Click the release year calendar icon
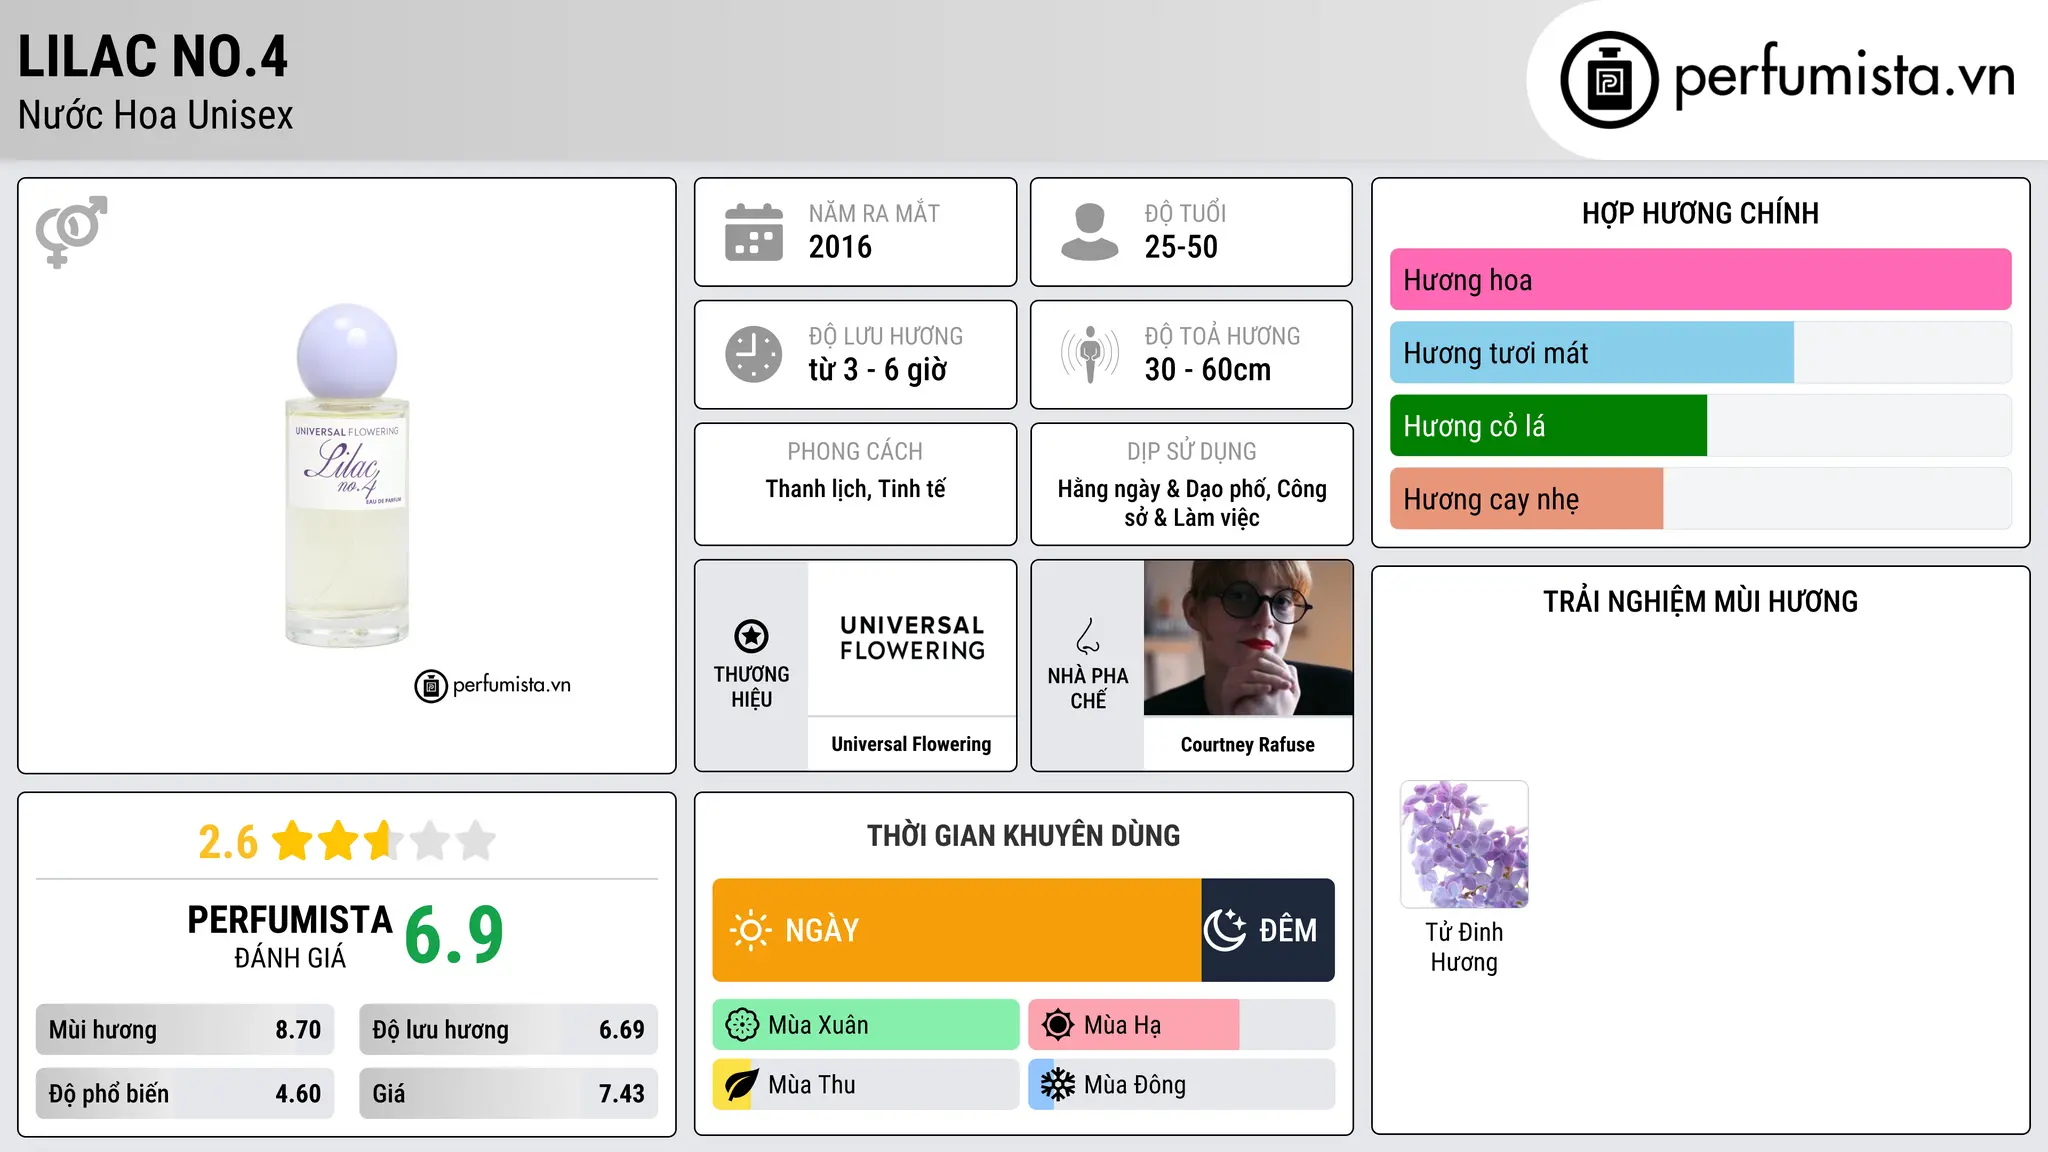The image size is (2048, 1152). [754, 232]
